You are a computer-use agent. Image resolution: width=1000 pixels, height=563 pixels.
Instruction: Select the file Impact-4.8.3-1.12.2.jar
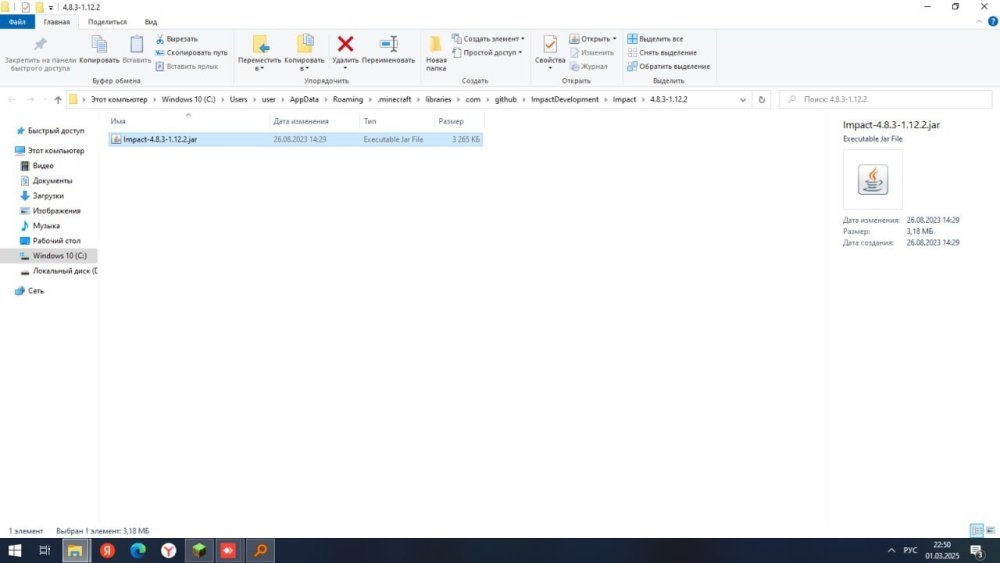[x=295, y=139]
